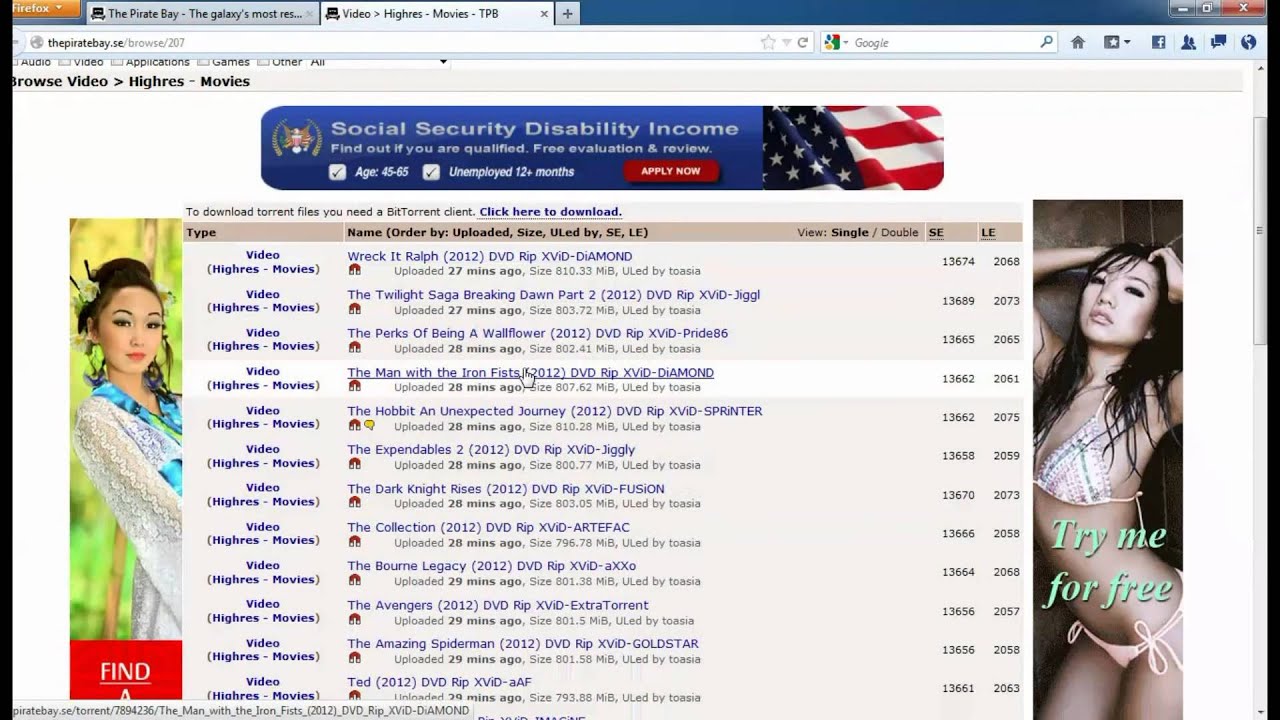Sort torrents by SE column
The image size is (1280, 720).
[936, 232]
